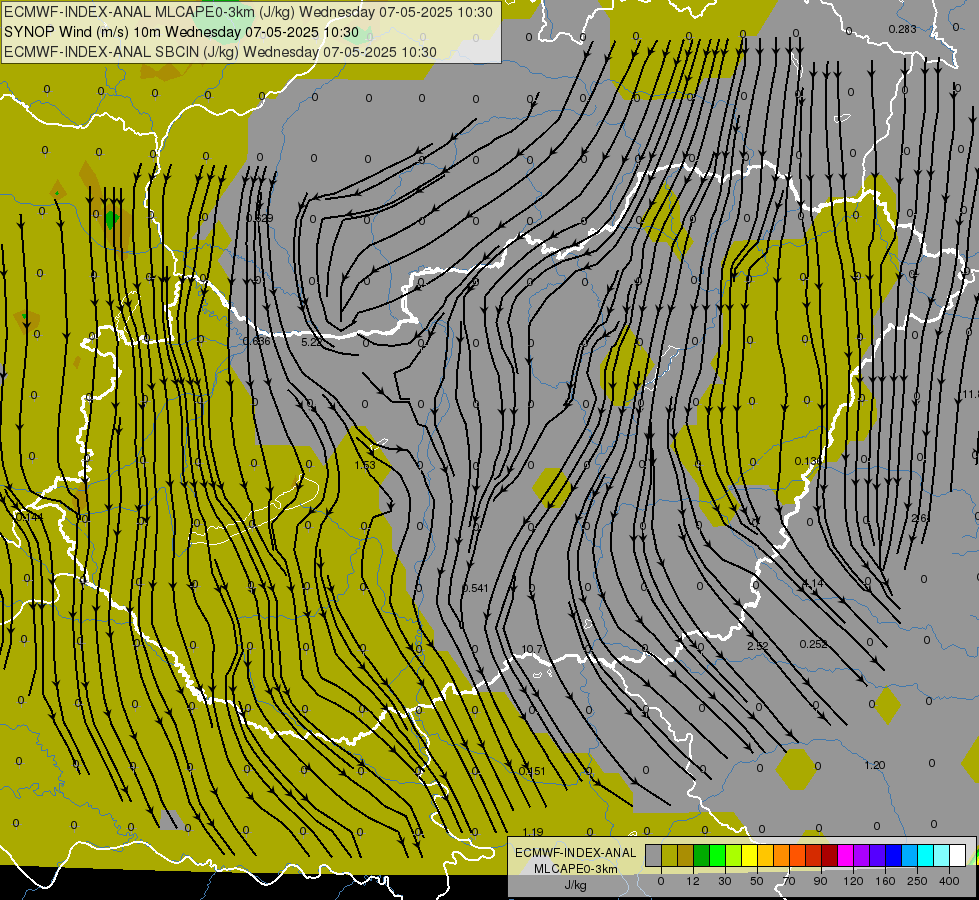Click the map value 0.252
Image resolution: width=979 pixels, height=900 pixels.
tap(814, 644)
